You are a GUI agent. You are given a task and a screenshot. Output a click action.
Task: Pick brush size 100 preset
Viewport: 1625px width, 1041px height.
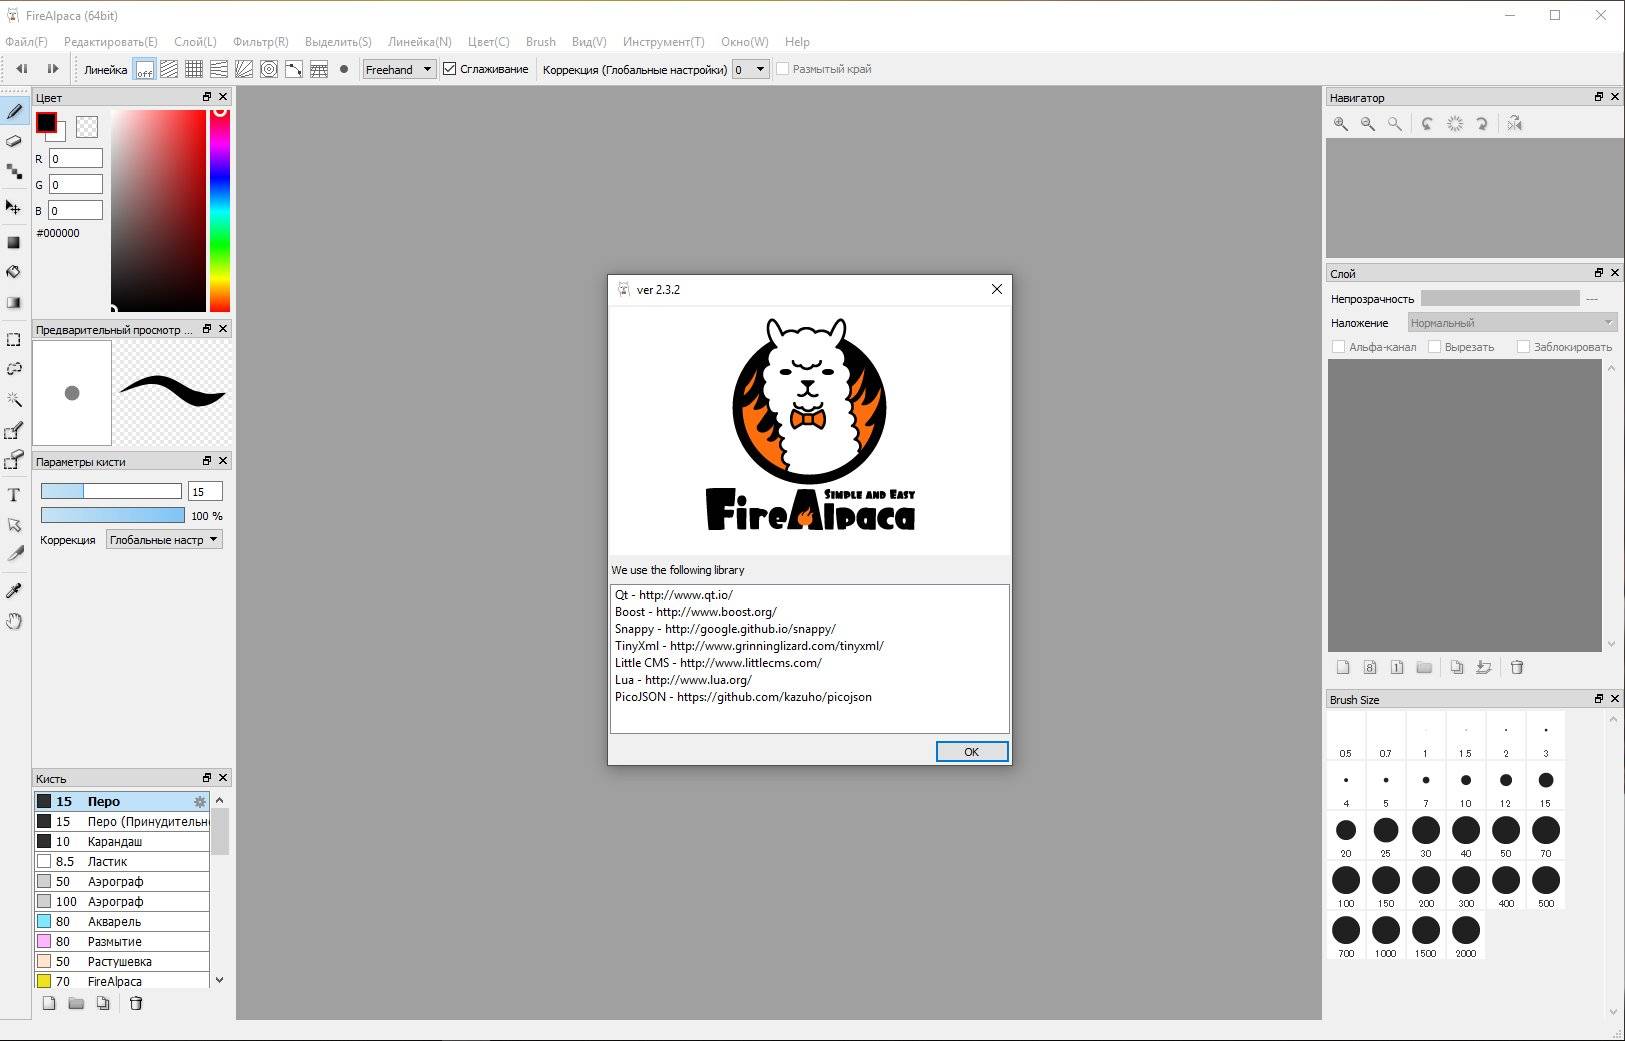pyautogui.click(x=1346, y=886)
